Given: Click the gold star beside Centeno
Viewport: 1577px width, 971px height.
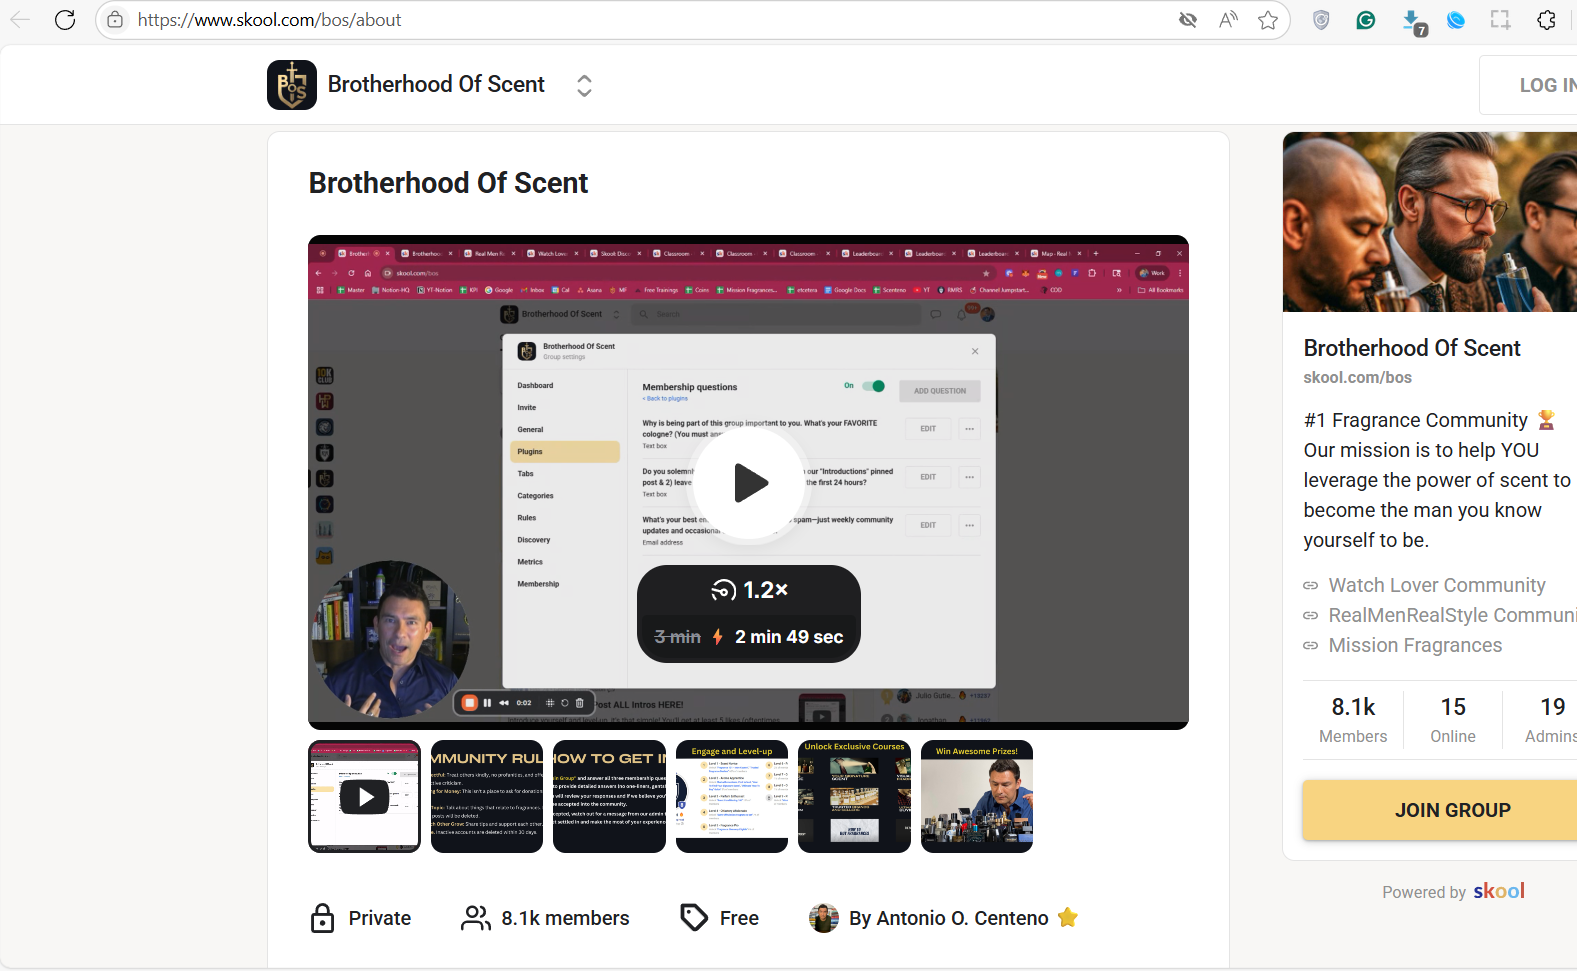Looking at the screenshot, I should [x=1068, y=917].
